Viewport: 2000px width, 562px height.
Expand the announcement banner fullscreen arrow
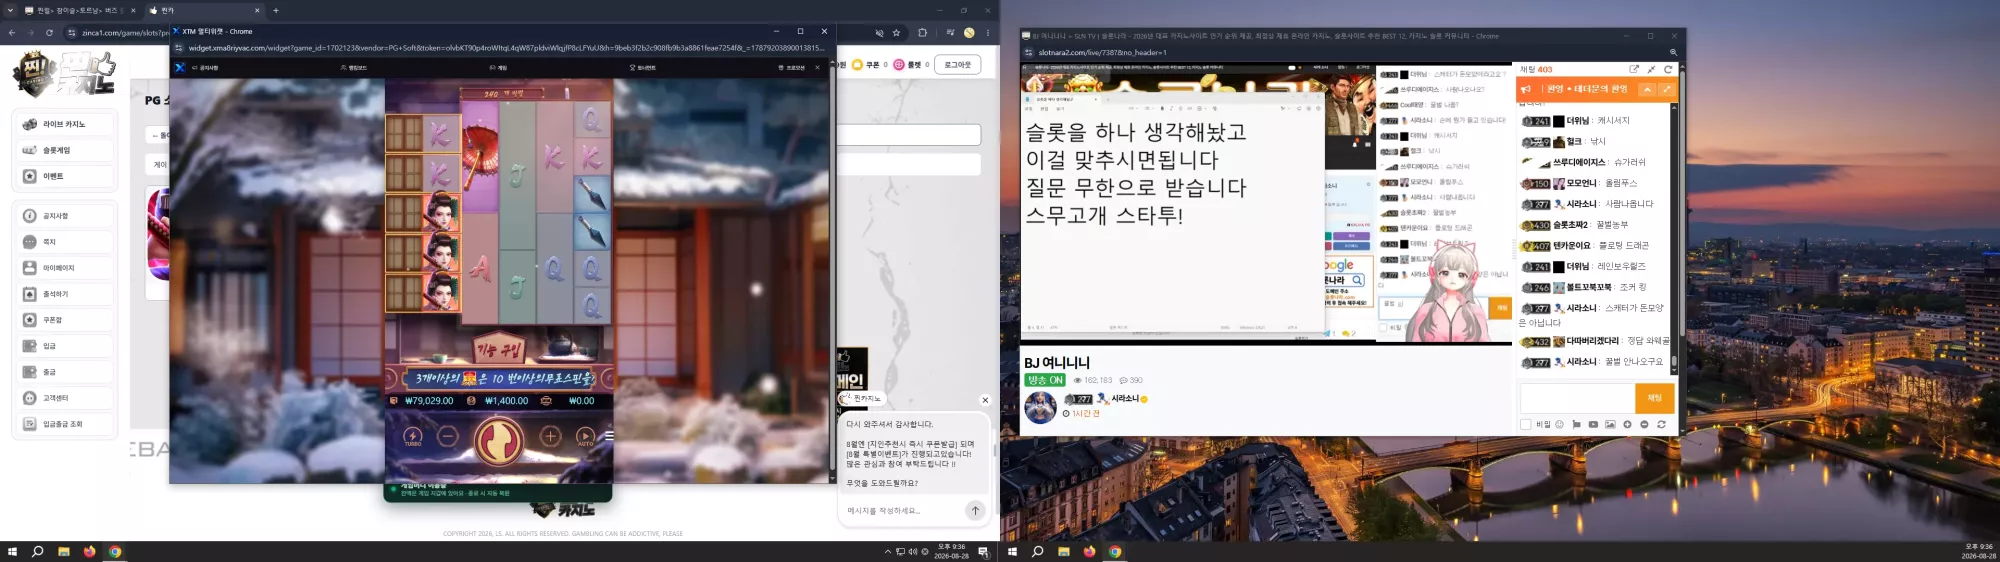1666,89
